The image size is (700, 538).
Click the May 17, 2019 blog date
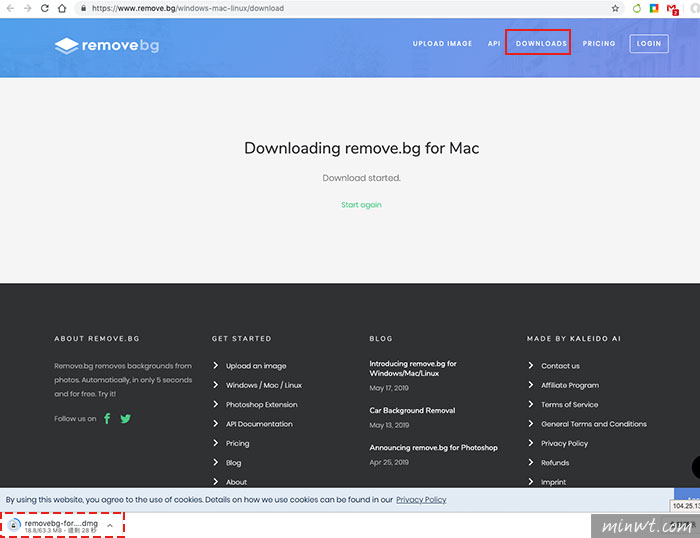coord(389,388)
